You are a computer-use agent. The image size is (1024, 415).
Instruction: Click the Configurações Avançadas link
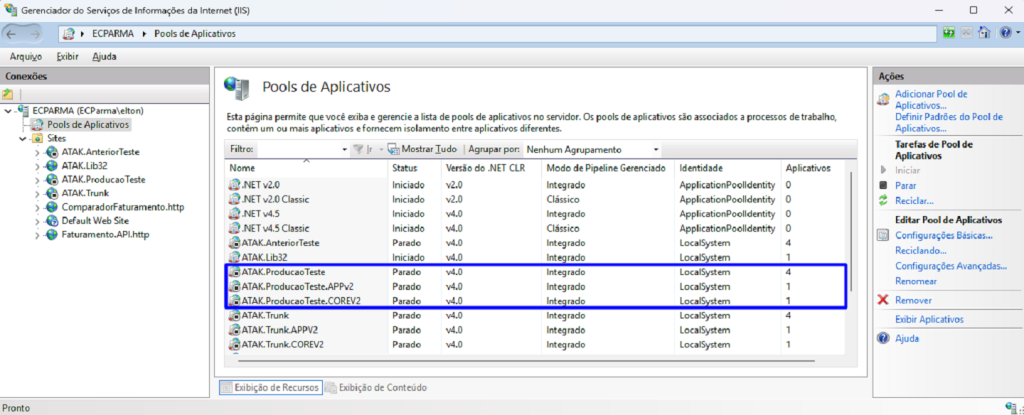coord(949,266)
